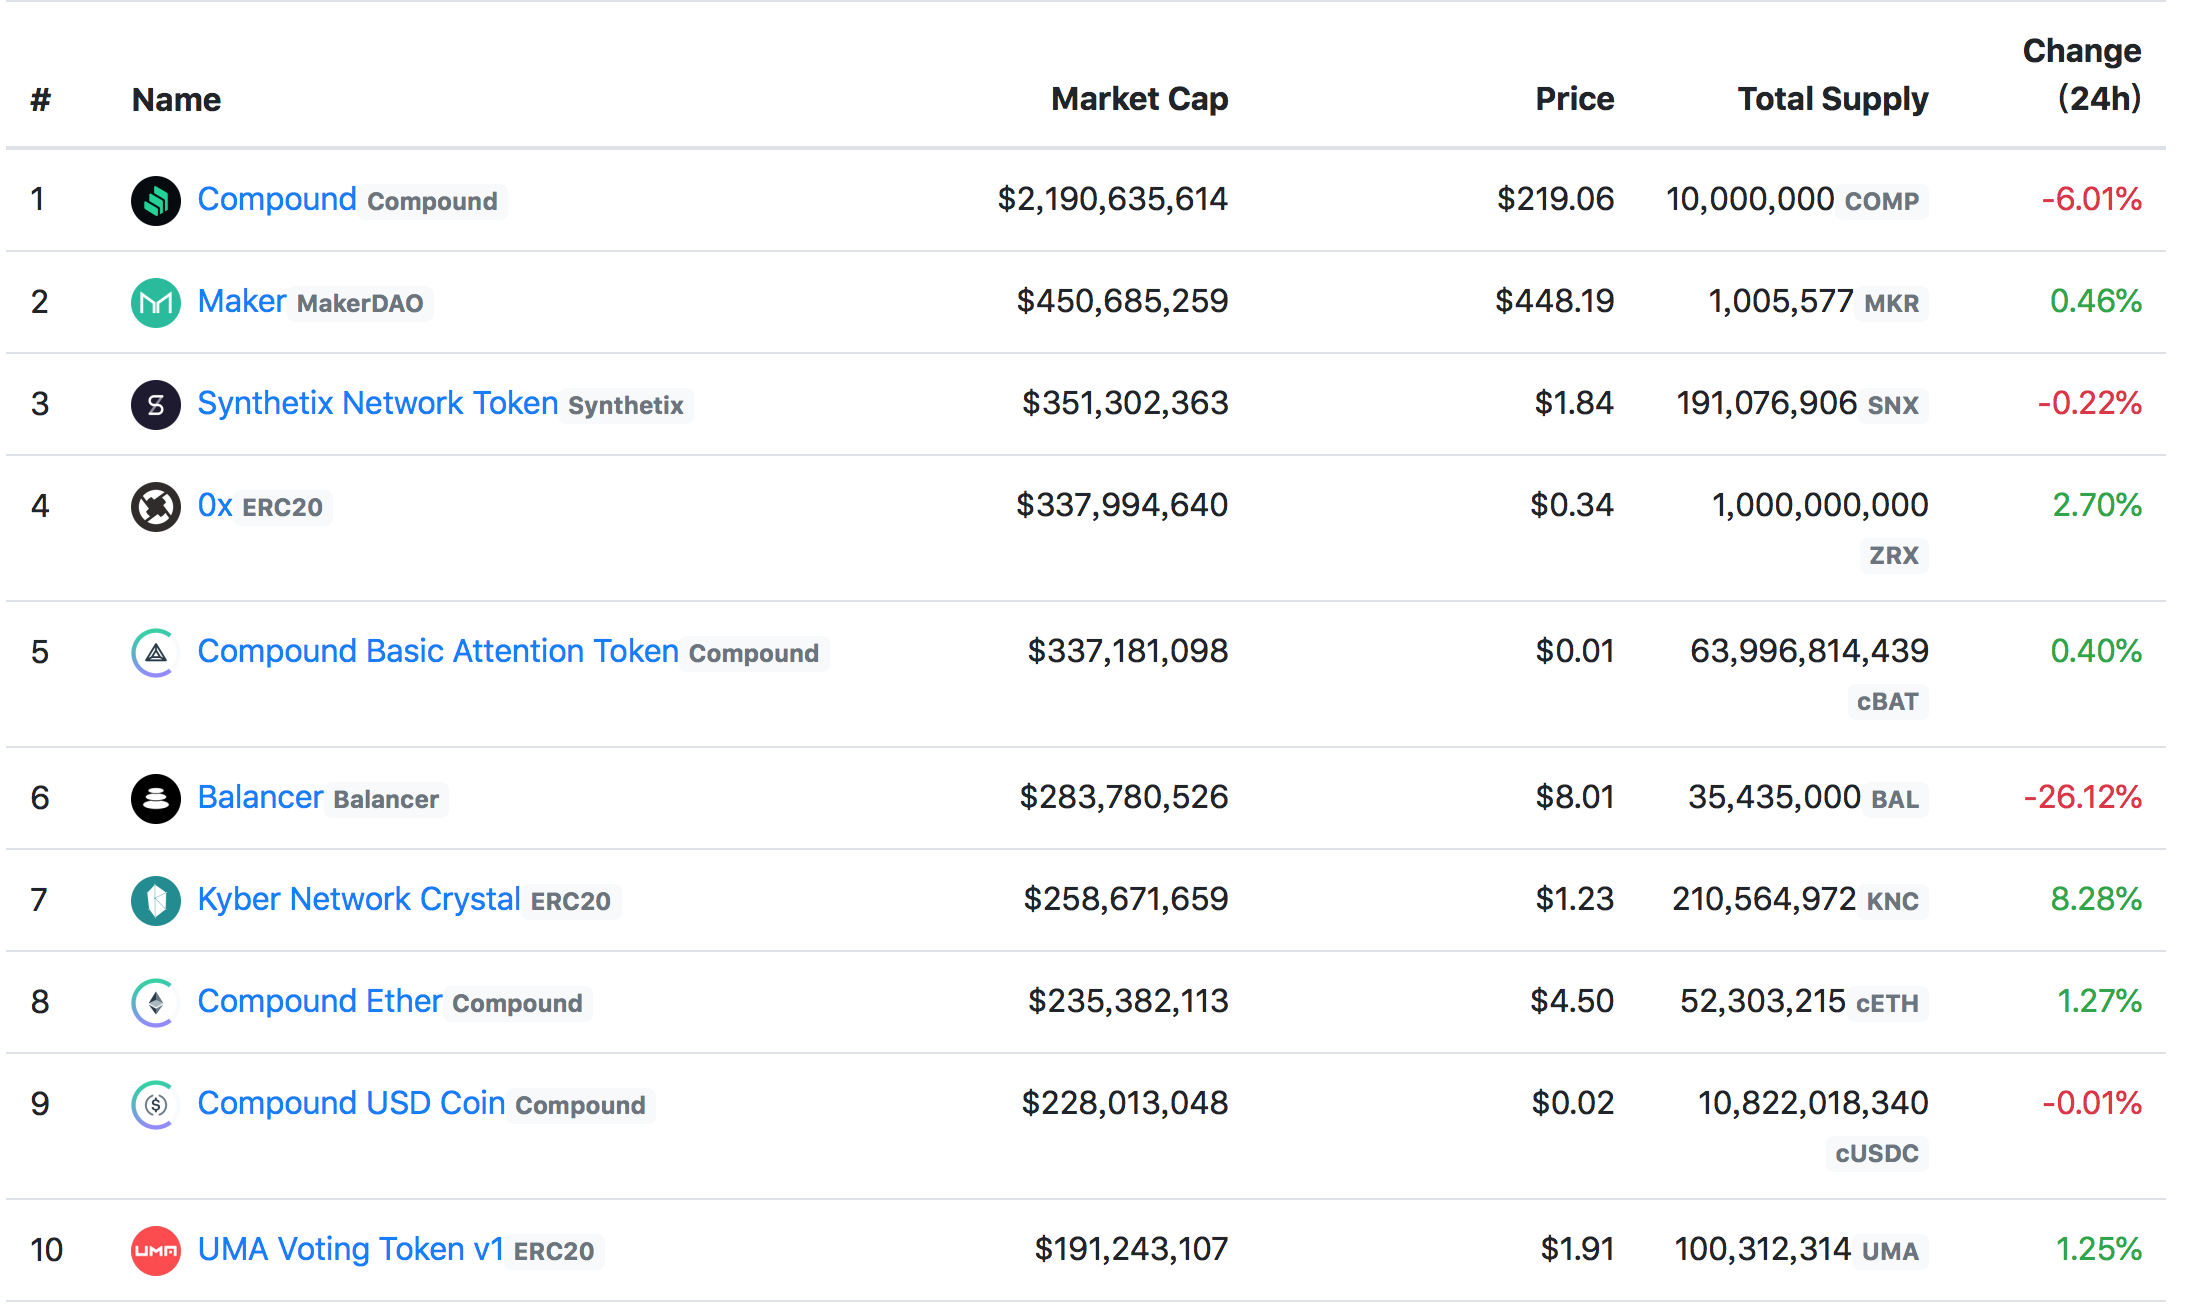Click the Compound Ether logo icon
The image size is (2192, 1306).
click(156, 1002)
